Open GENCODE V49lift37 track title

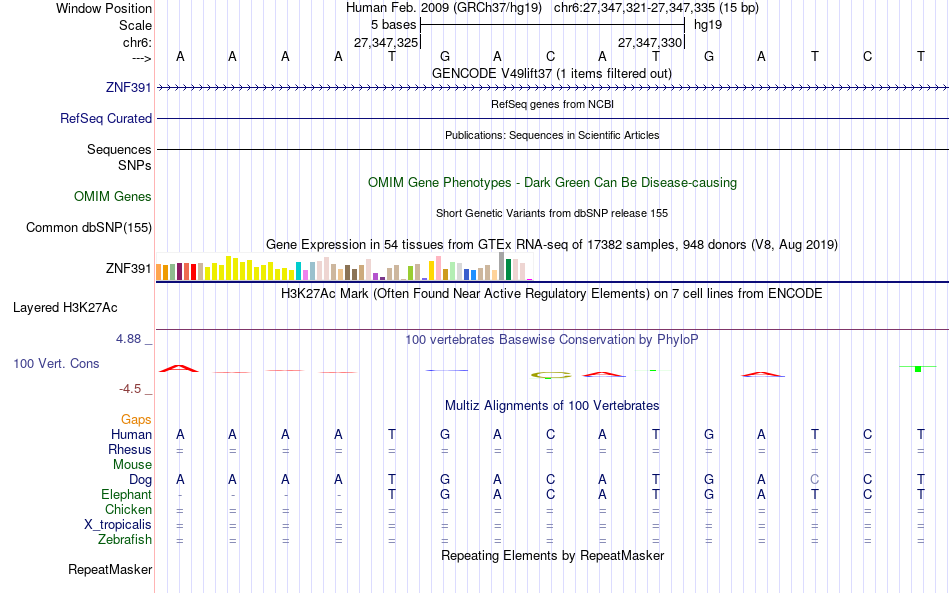(552, 73)
